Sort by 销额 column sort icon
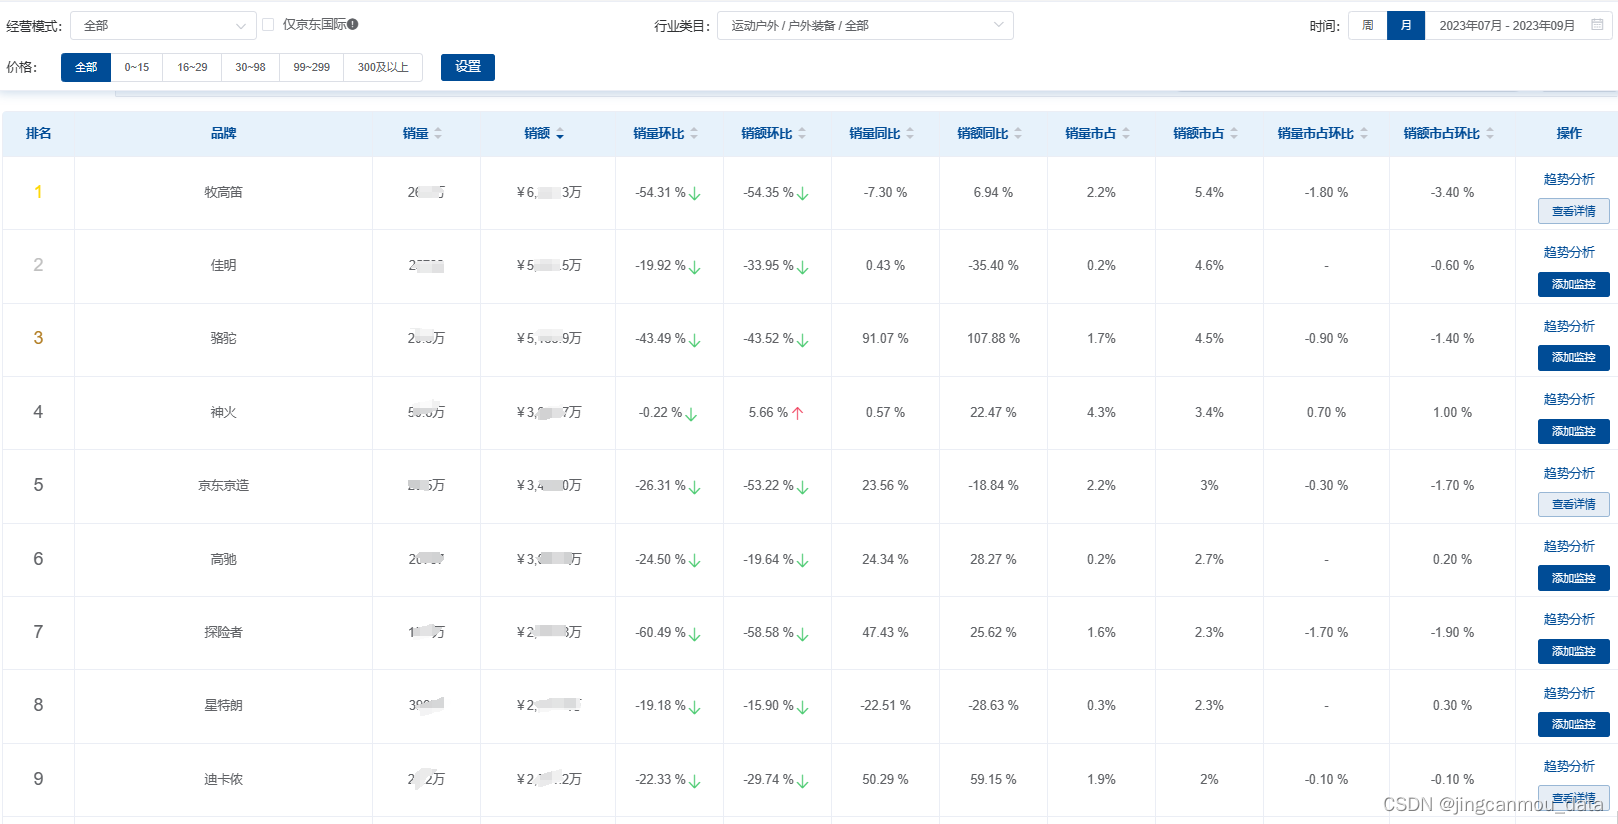This screenshot has height=824, width=1618. pyautogui.click(x=560, y=133)
